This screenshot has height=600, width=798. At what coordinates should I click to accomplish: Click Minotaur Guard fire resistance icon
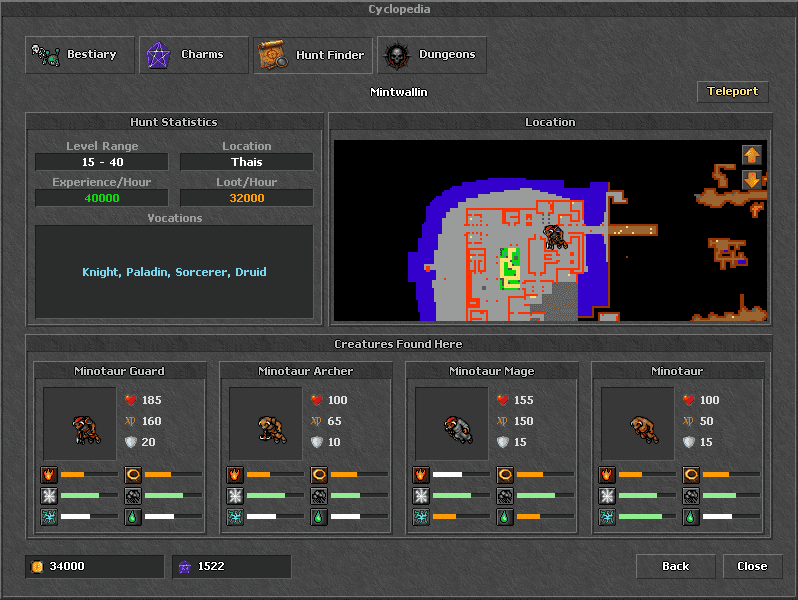coord(49,475)
